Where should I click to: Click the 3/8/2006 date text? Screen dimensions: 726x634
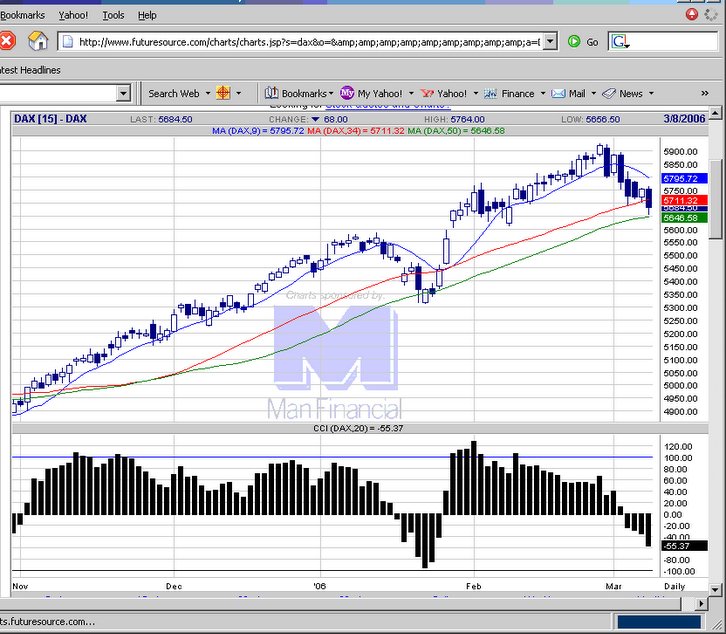pos(684,119)
